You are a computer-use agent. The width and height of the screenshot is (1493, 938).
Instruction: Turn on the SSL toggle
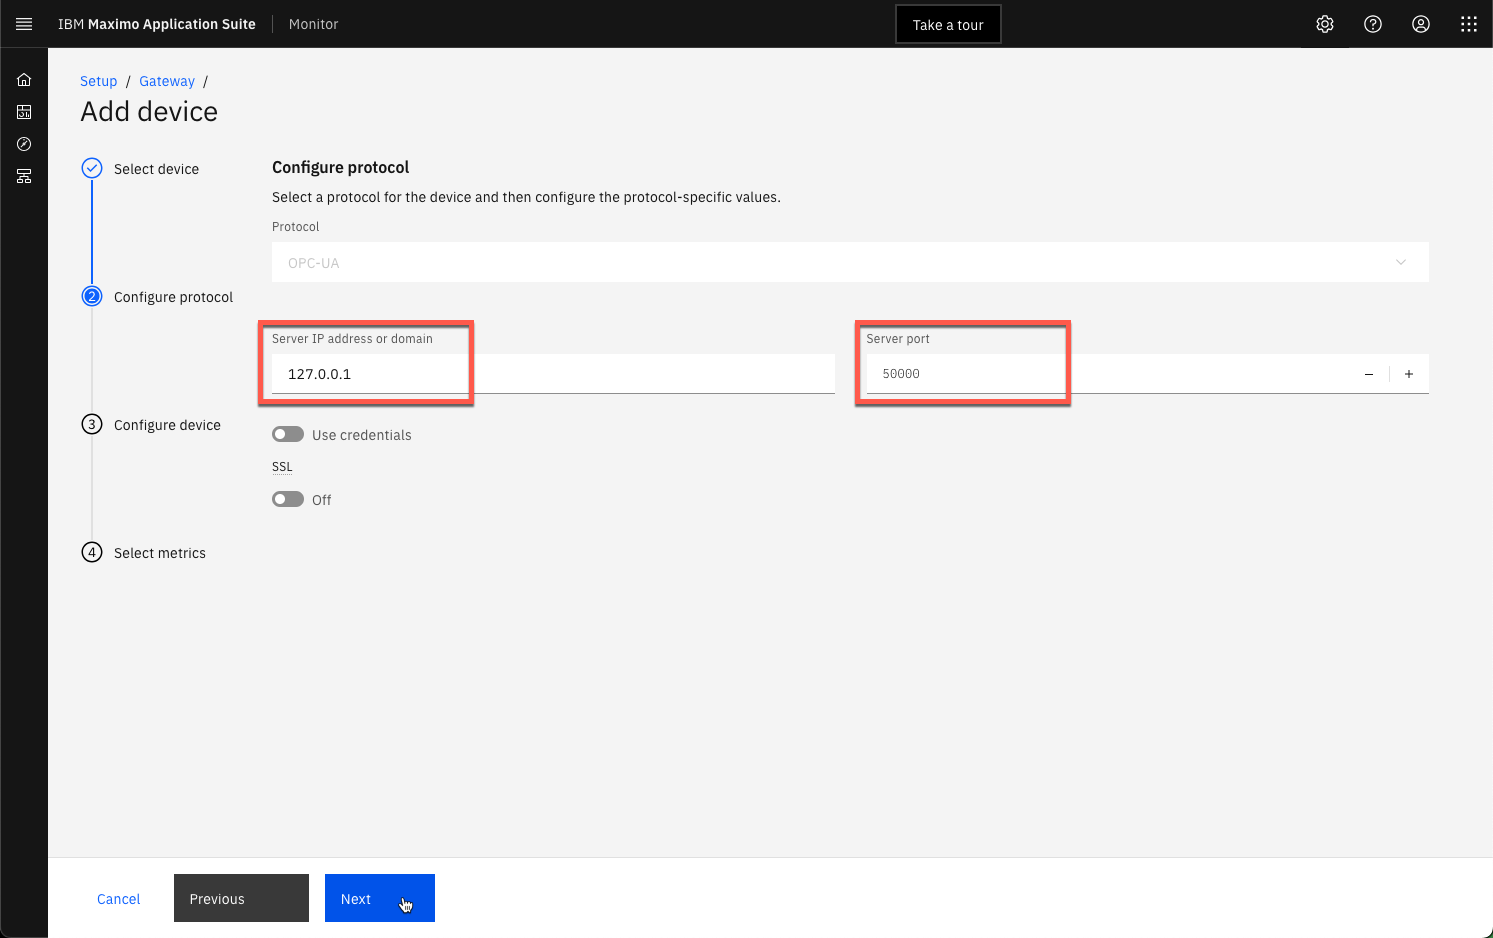(288, 499)
